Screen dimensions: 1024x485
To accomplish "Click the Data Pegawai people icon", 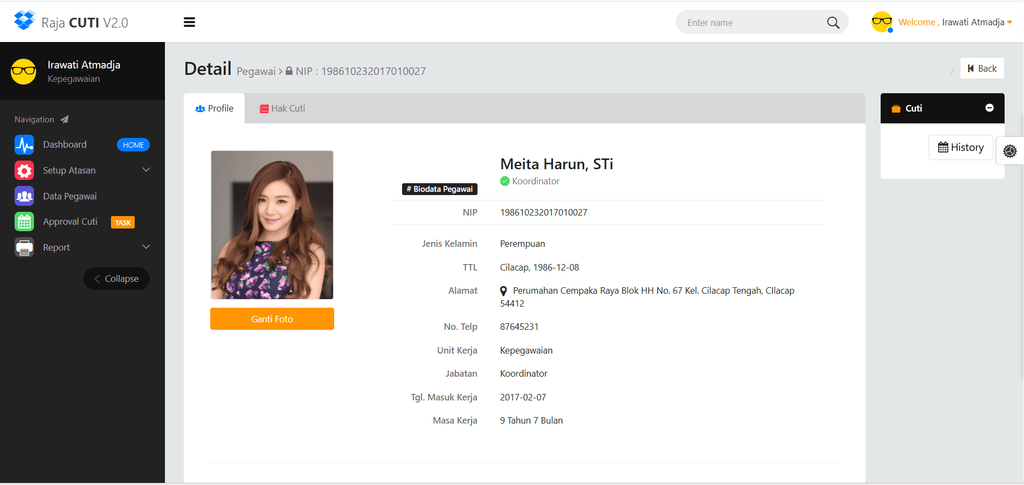I will pyautogui.click(x=24, y=196).
